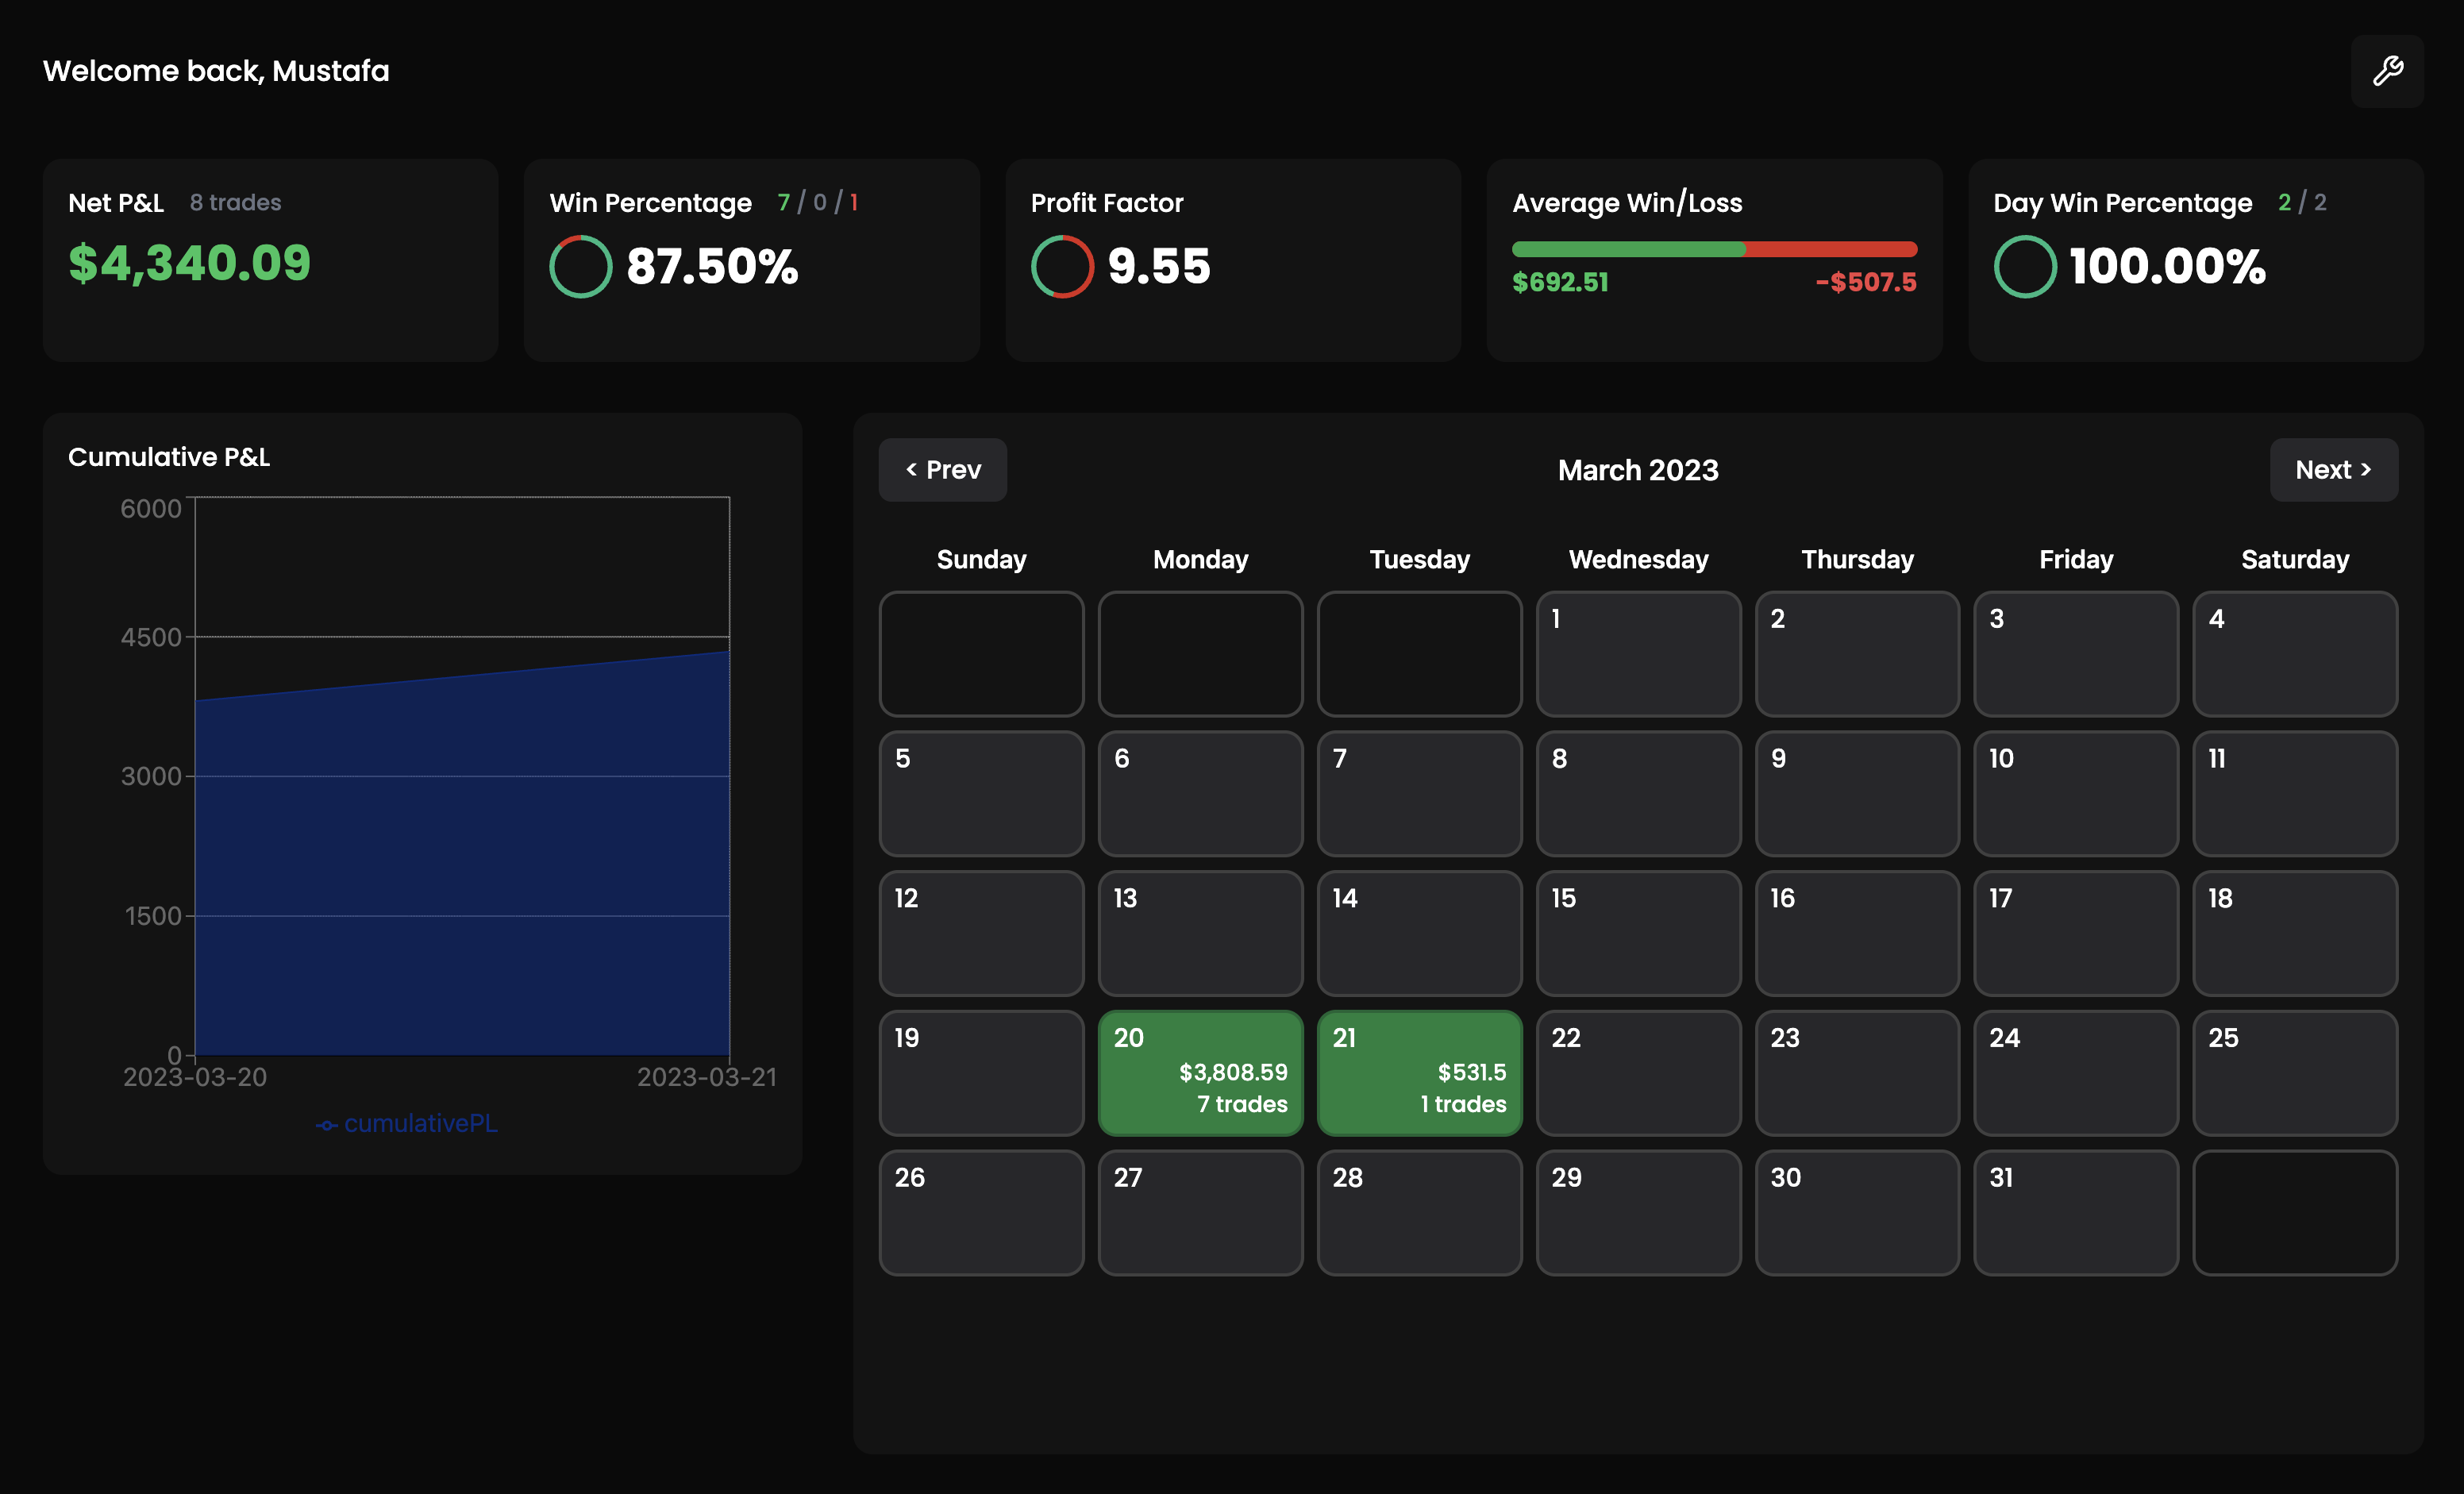The height and width of the screenshot is (1494, 2464).
Task: Open the March 2023 month header
Action: click(x=1637, y=470)
